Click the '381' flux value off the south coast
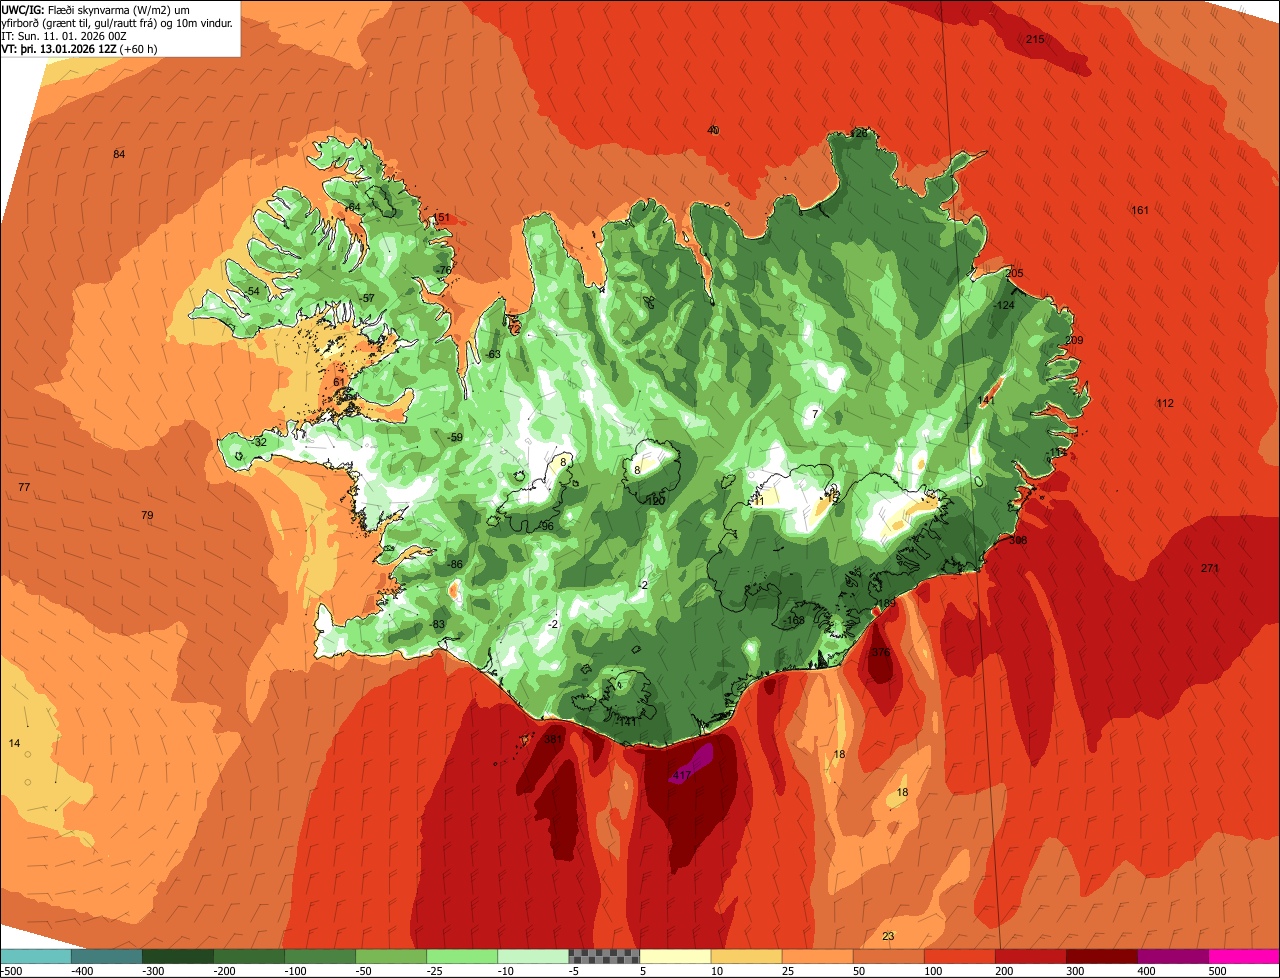 pos(553,740)
